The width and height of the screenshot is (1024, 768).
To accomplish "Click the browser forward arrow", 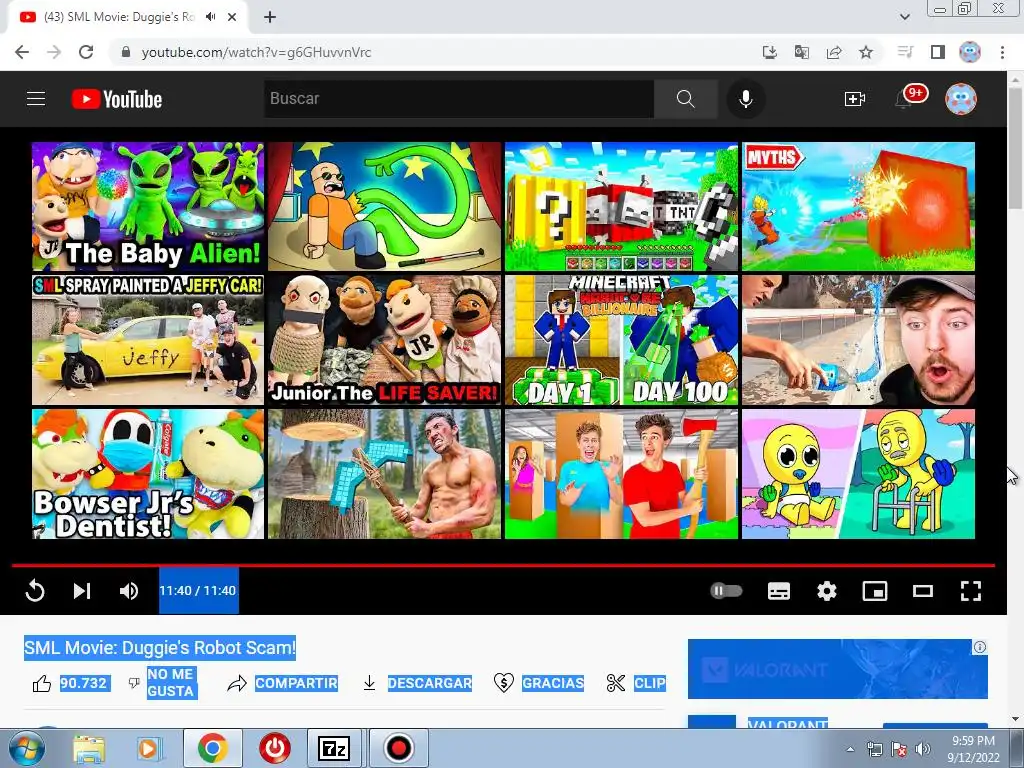I will point(54,52).
